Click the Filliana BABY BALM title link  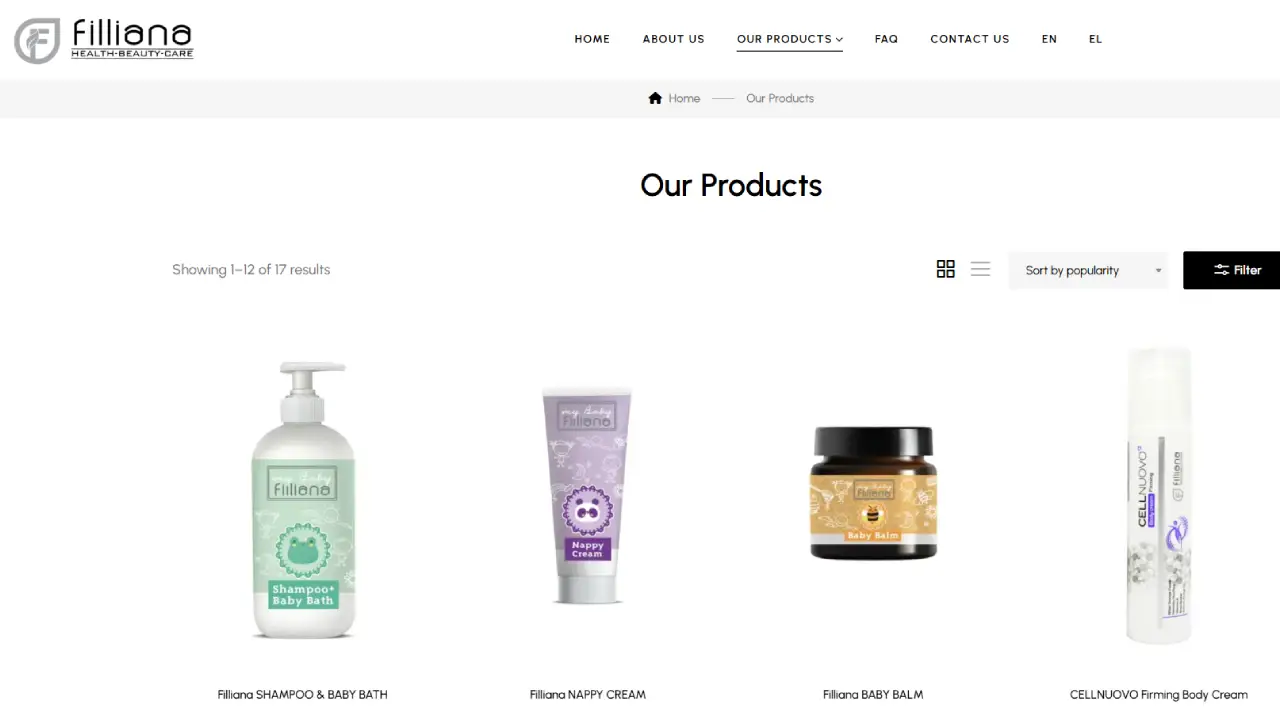[873, 694]
